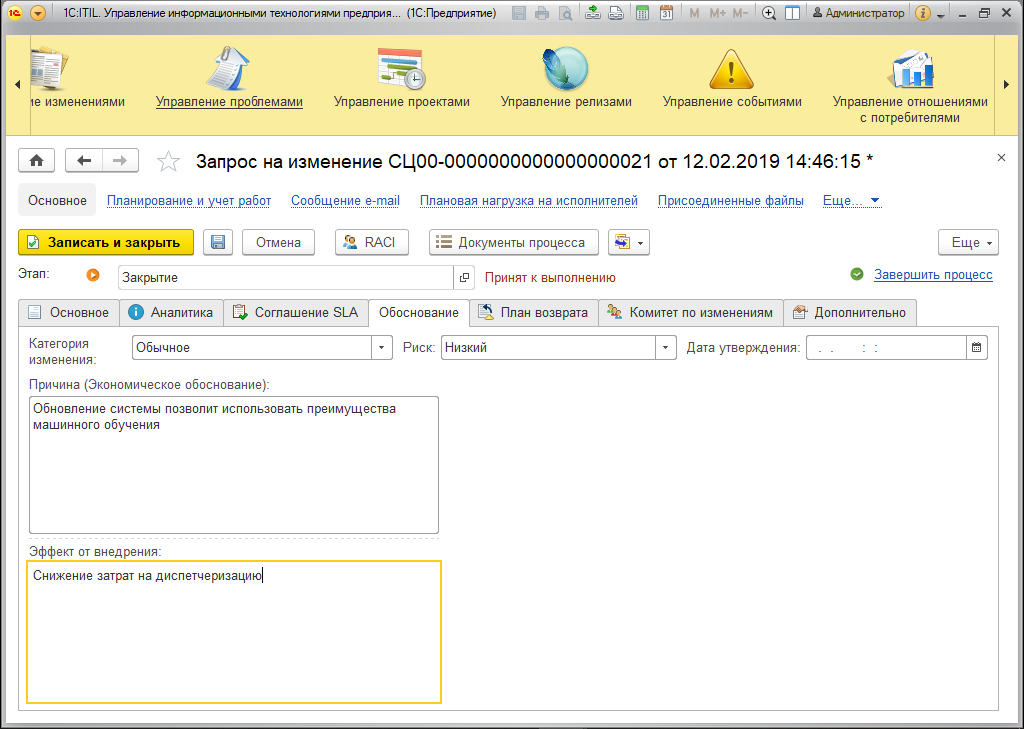Open the calendar icon for Дата утверждения

[x=976, y=348]
